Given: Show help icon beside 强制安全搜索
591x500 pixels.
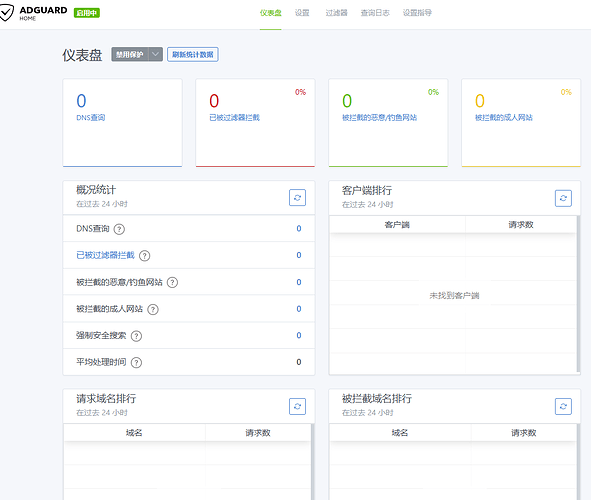Looking at the screenshot, I should (136, 336).
